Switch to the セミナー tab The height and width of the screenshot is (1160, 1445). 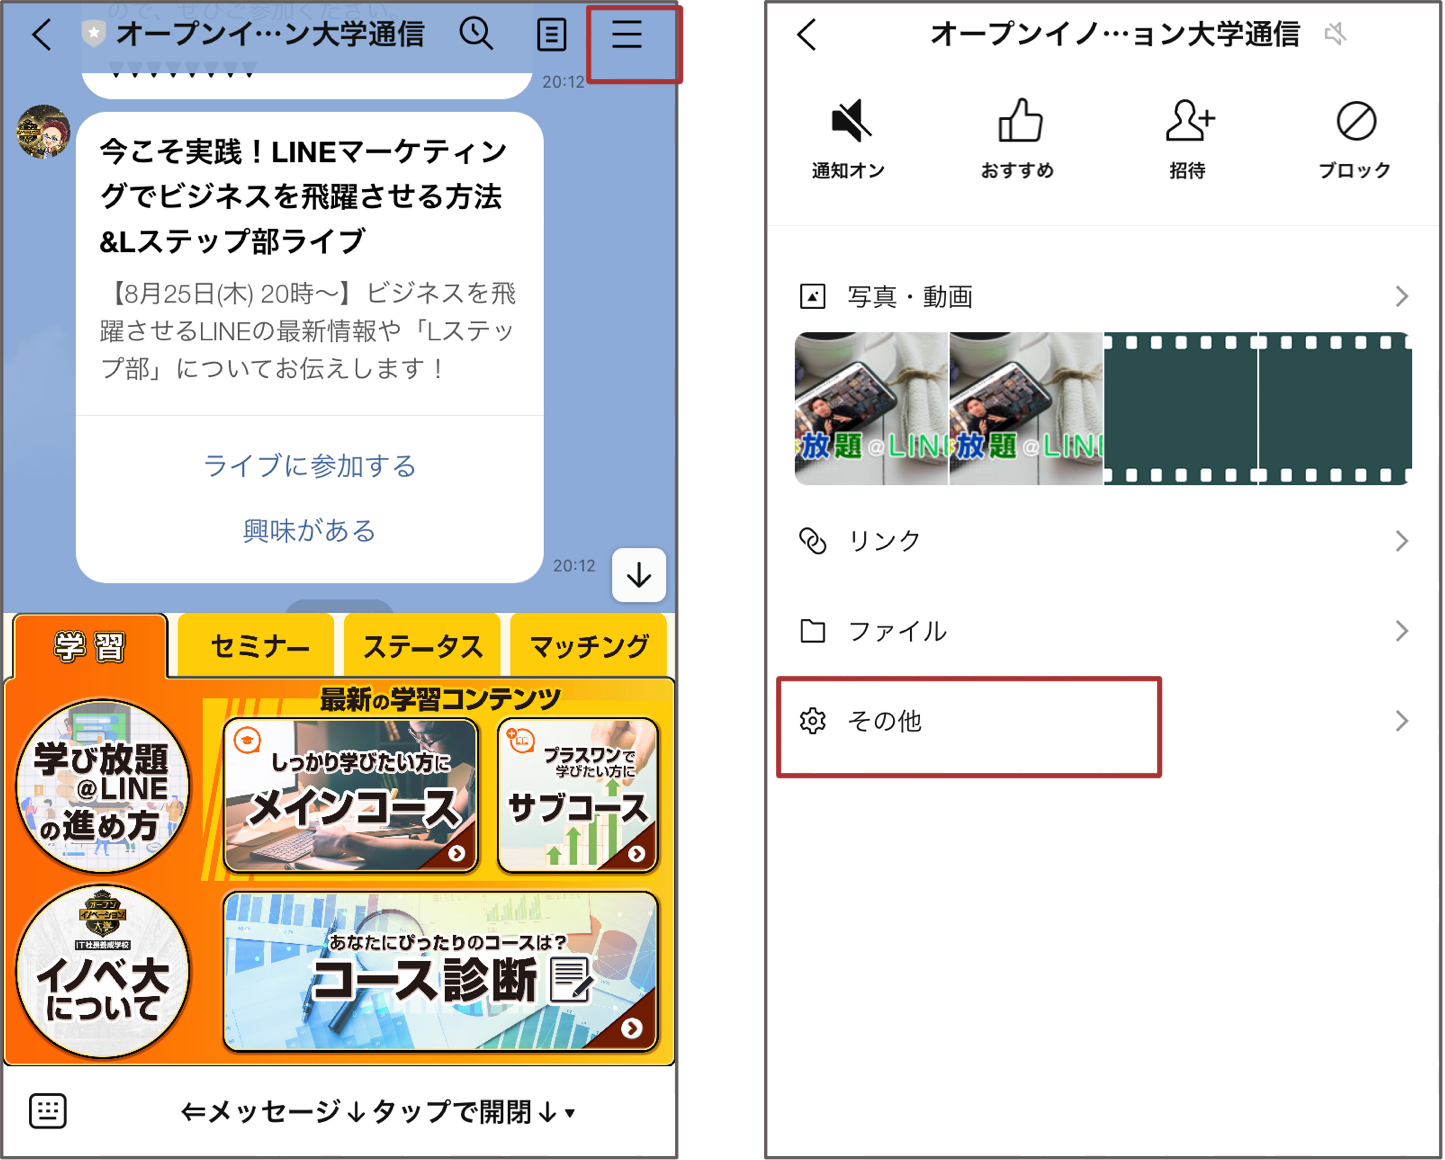(254, 646)
